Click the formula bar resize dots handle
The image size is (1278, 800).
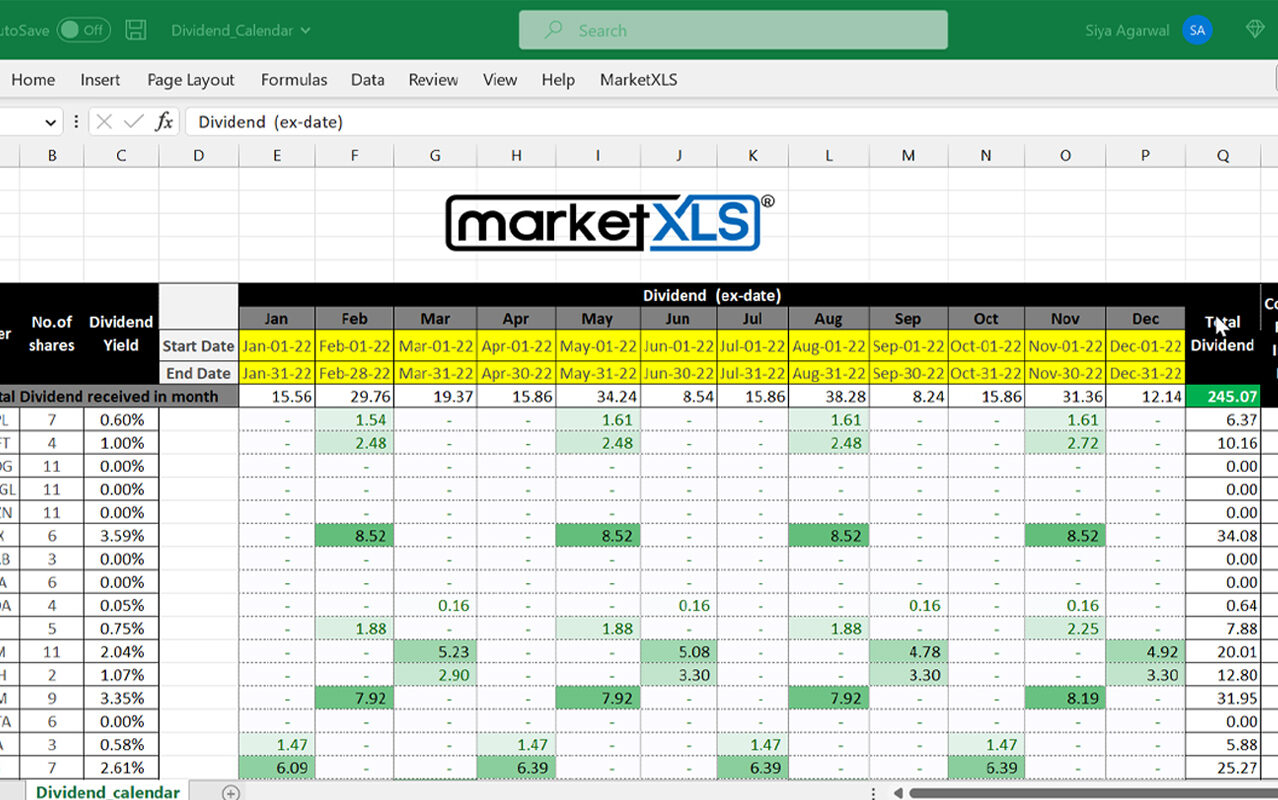[x=76, y=122]
